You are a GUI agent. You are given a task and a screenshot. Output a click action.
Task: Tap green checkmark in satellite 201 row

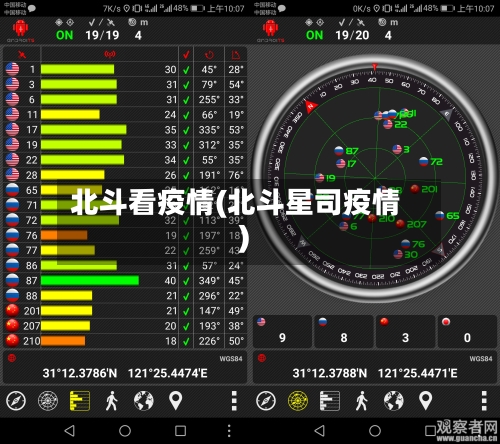tap(186, 311)
